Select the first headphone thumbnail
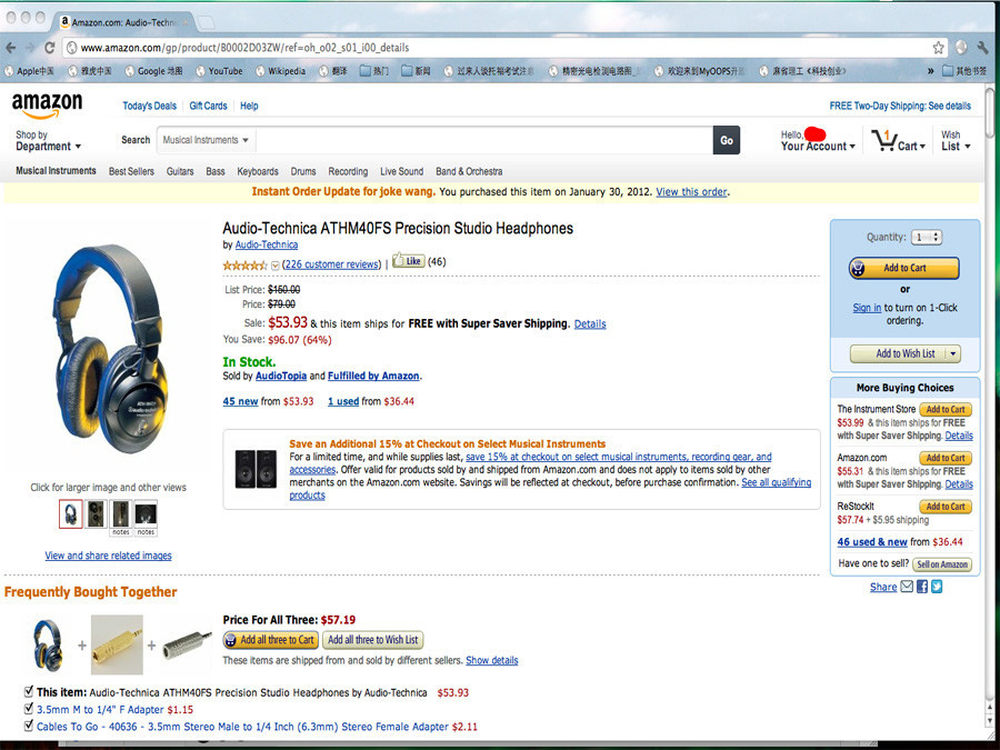1000x750 pixels. point(71,513)
